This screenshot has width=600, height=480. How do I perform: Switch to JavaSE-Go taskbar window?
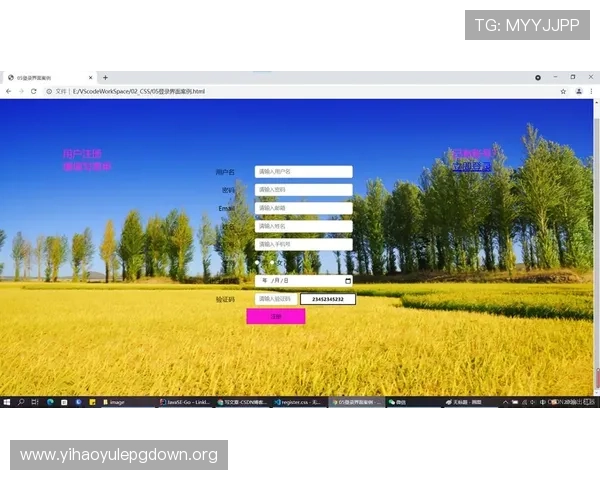185,402
